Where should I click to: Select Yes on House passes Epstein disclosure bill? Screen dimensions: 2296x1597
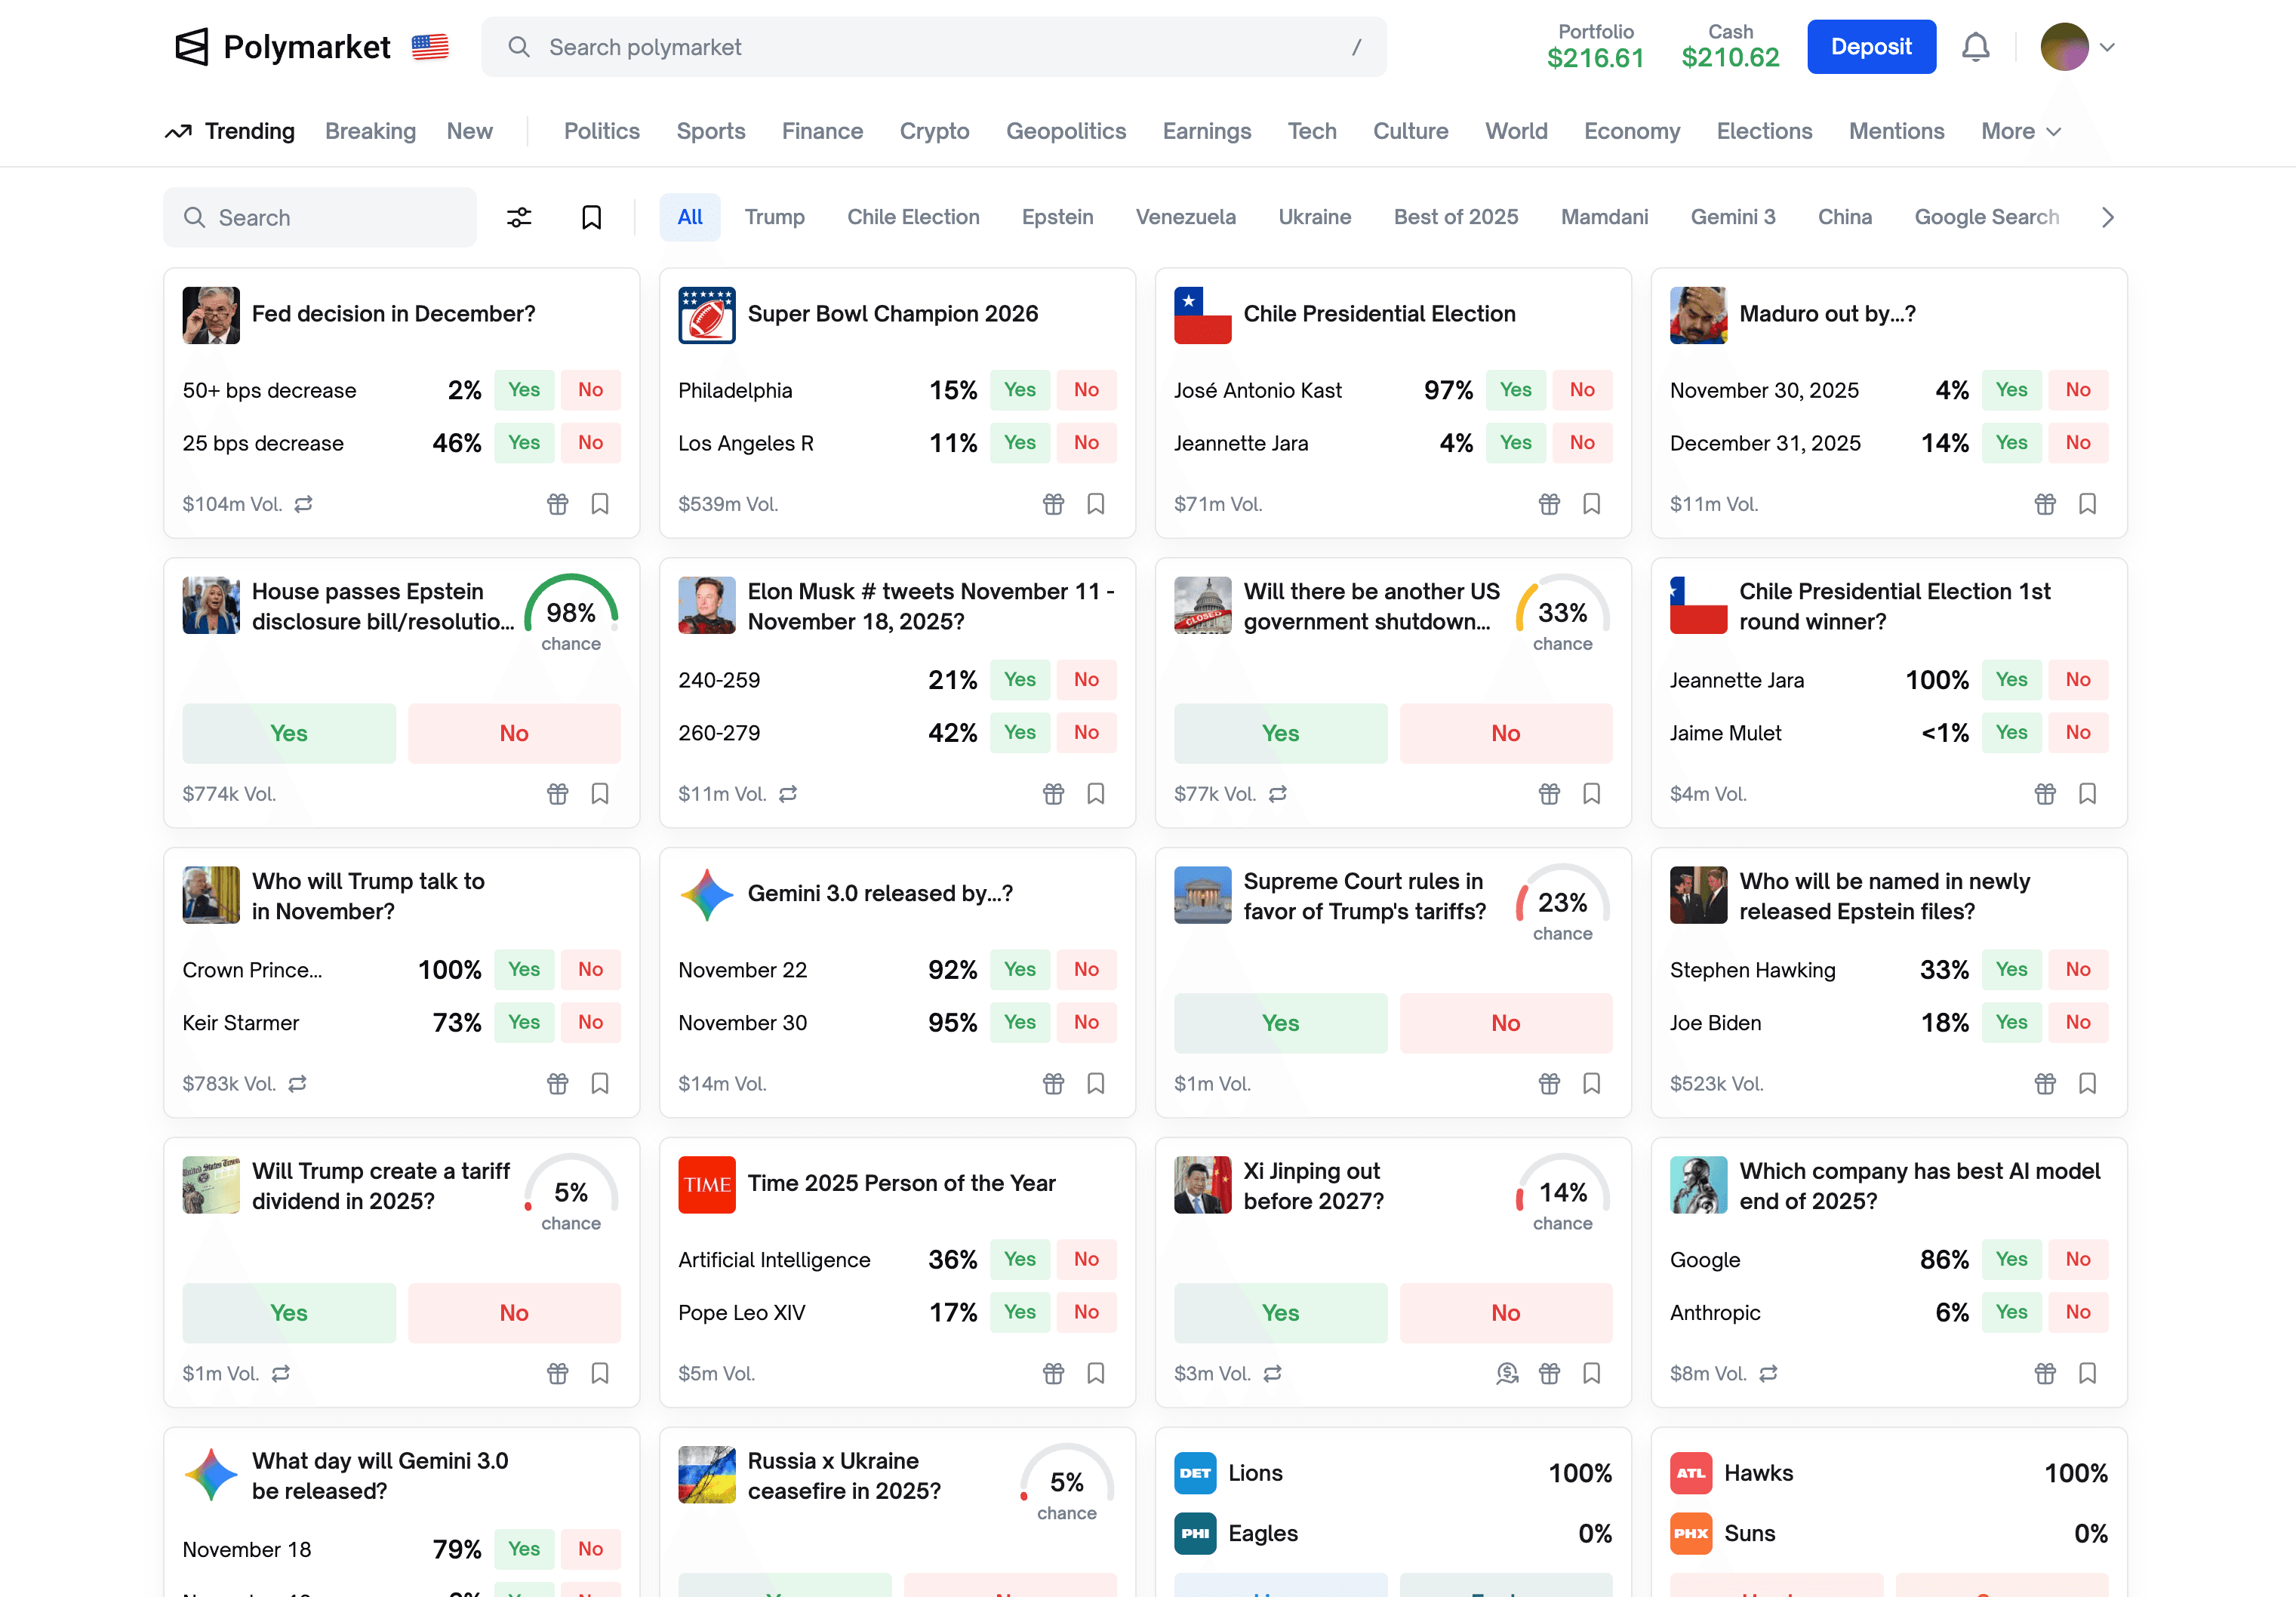coord(288,733)
